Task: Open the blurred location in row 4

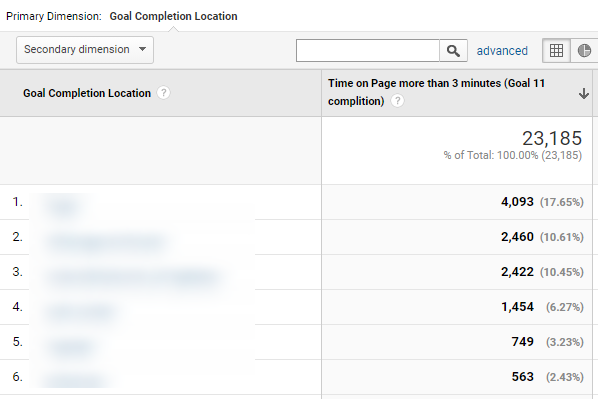Action: 80,312
